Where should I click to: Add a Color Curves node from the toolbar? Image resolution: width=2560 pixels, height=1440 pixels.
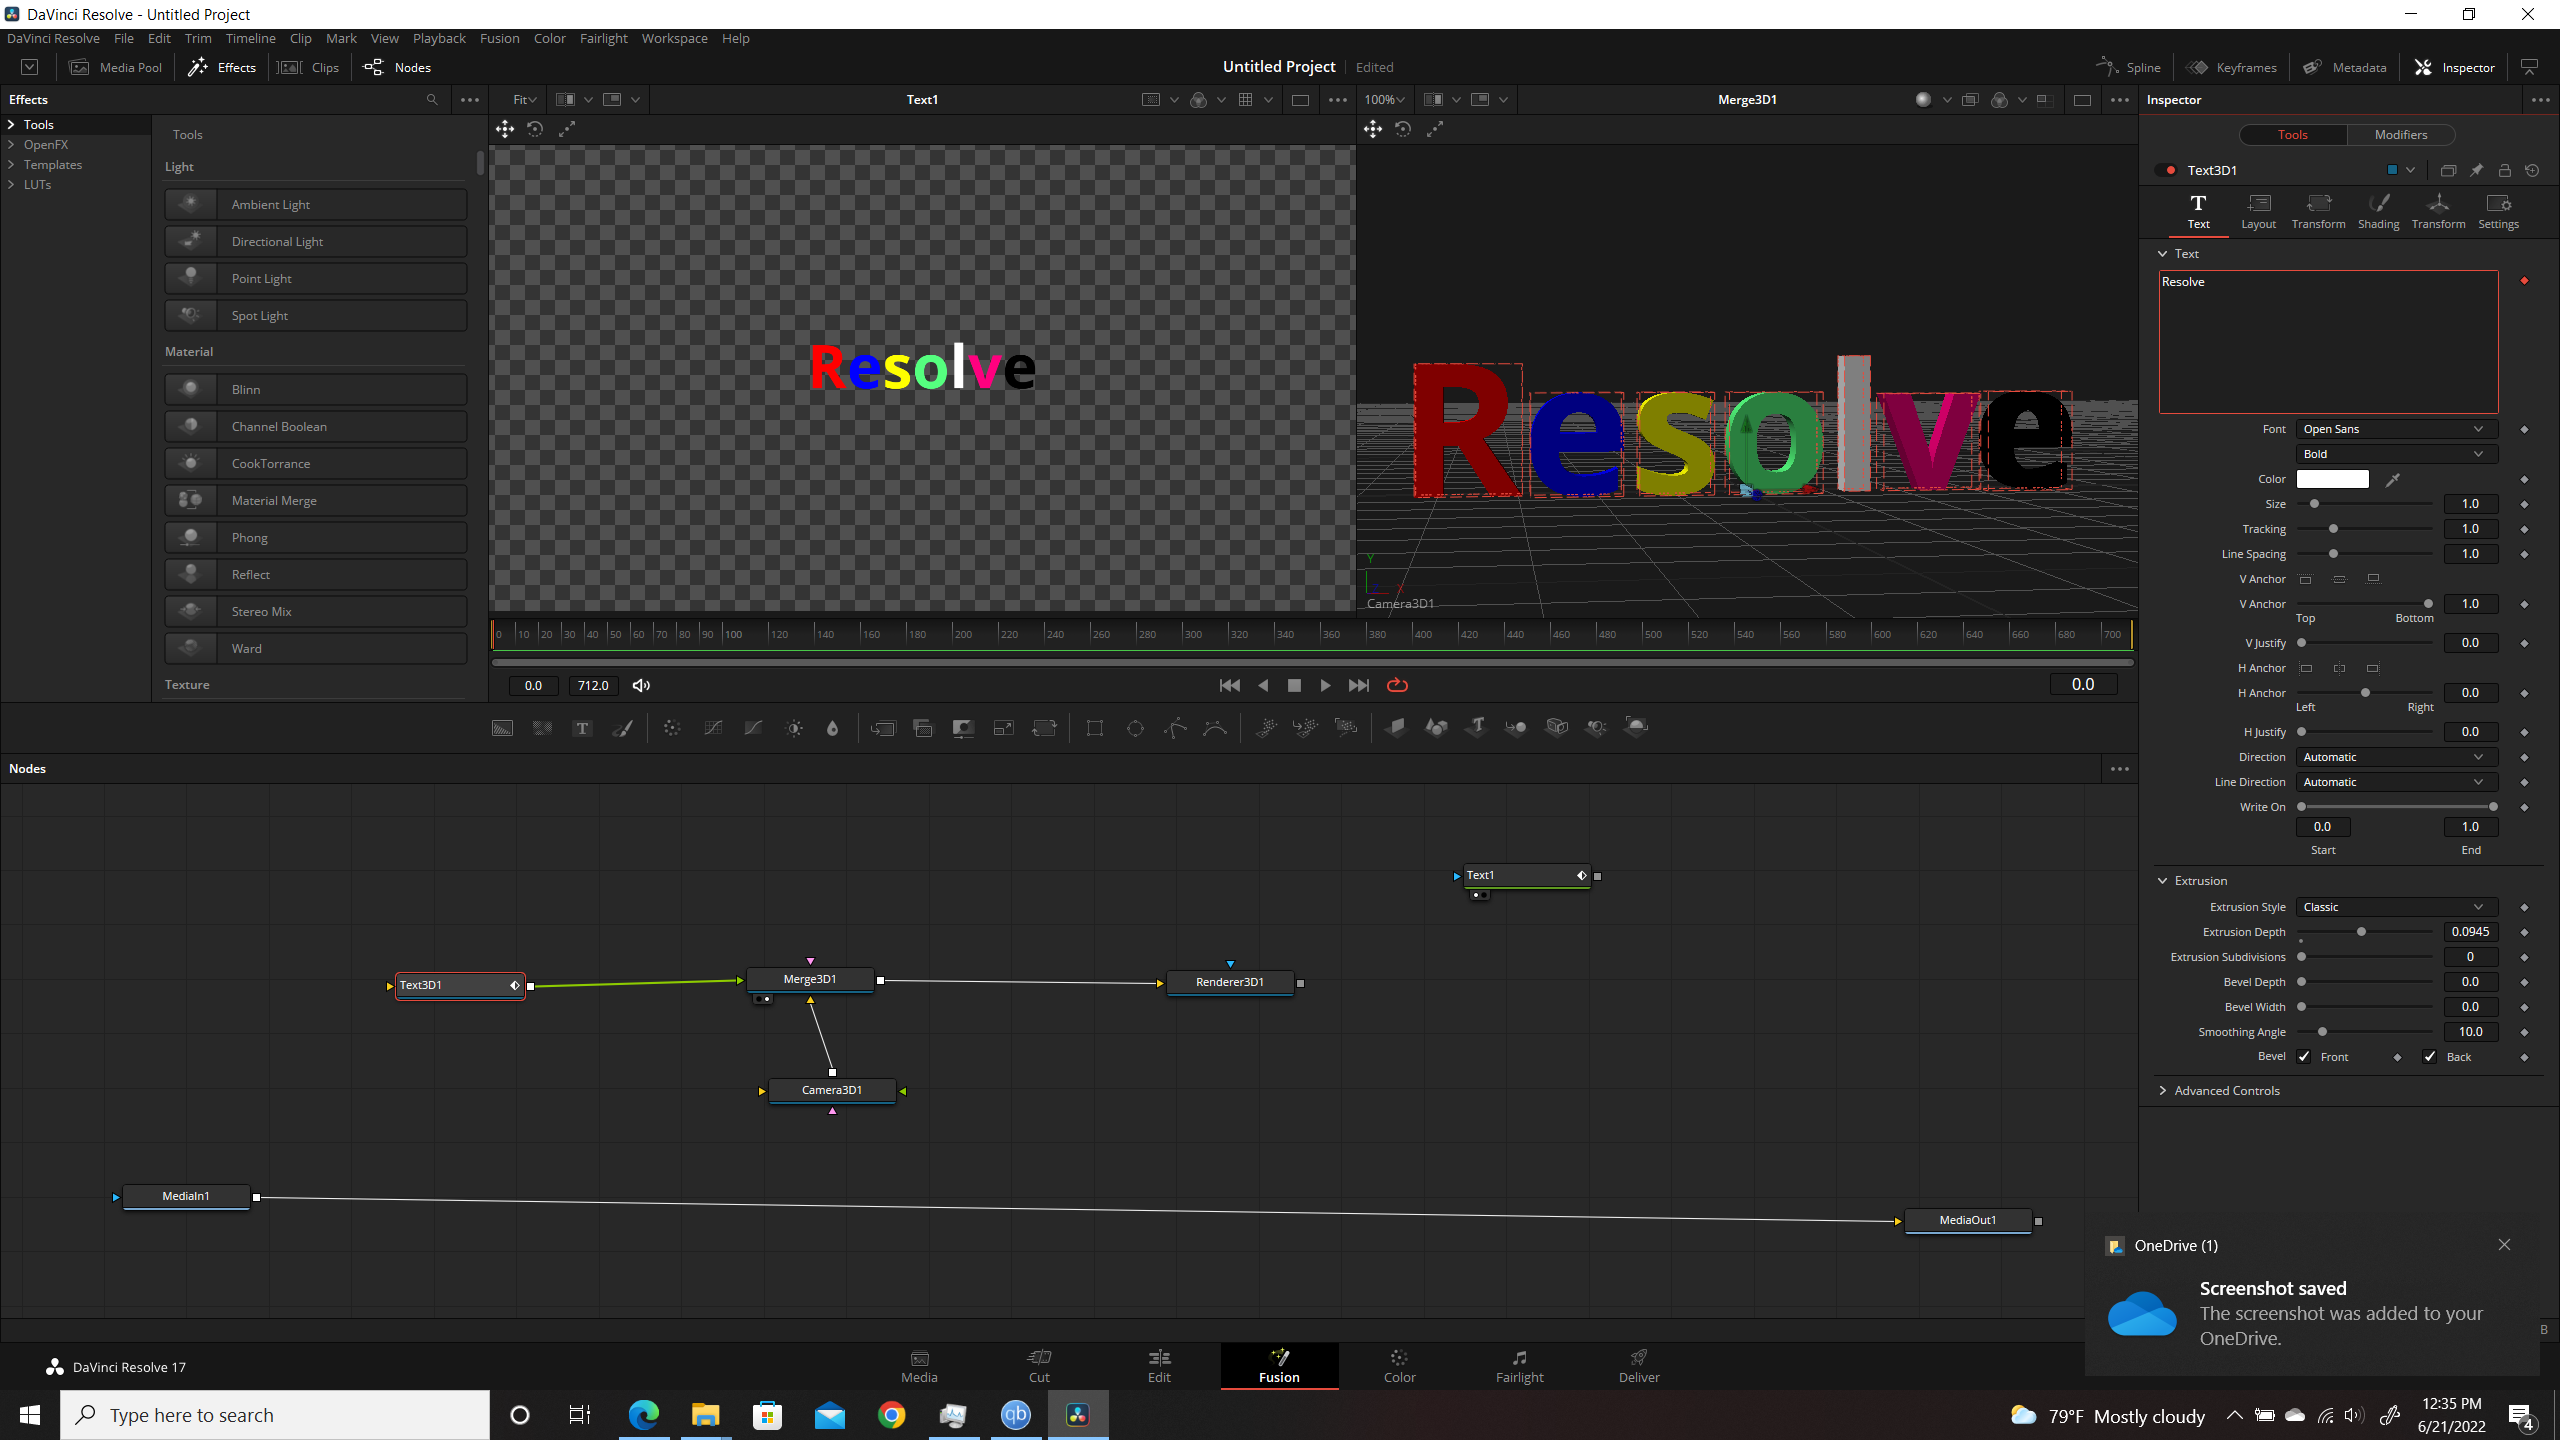pos(713,728)
